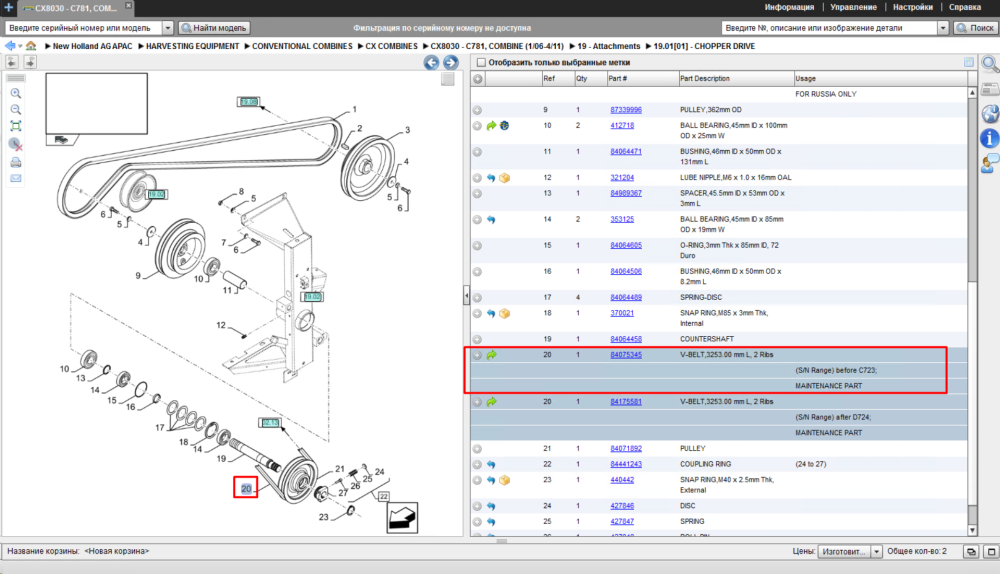The image size is (1000, 574).
Task: Open 19 - Attachments breadcrumb level
Action: pyautogui.click(x=608, y=46)
